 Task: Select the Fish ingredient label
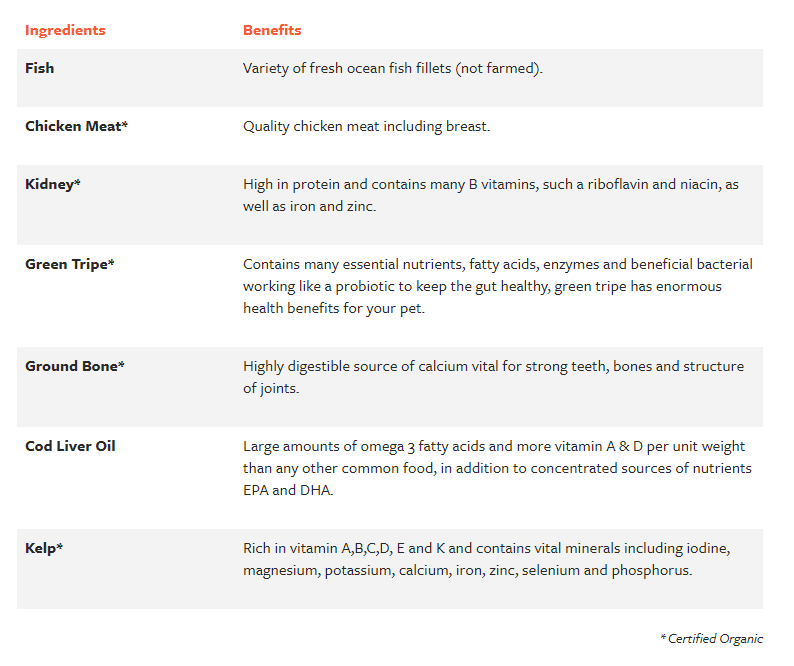click(39, 68)
